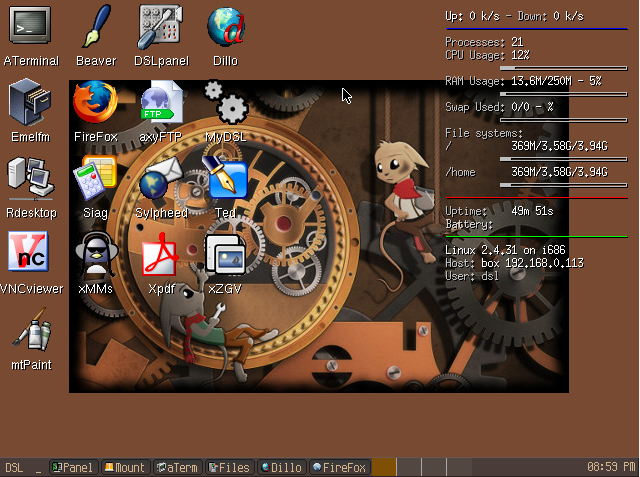Screen dimensions: 640x477
Task: Select Dillo taskbar button
Action: (282, 468)
